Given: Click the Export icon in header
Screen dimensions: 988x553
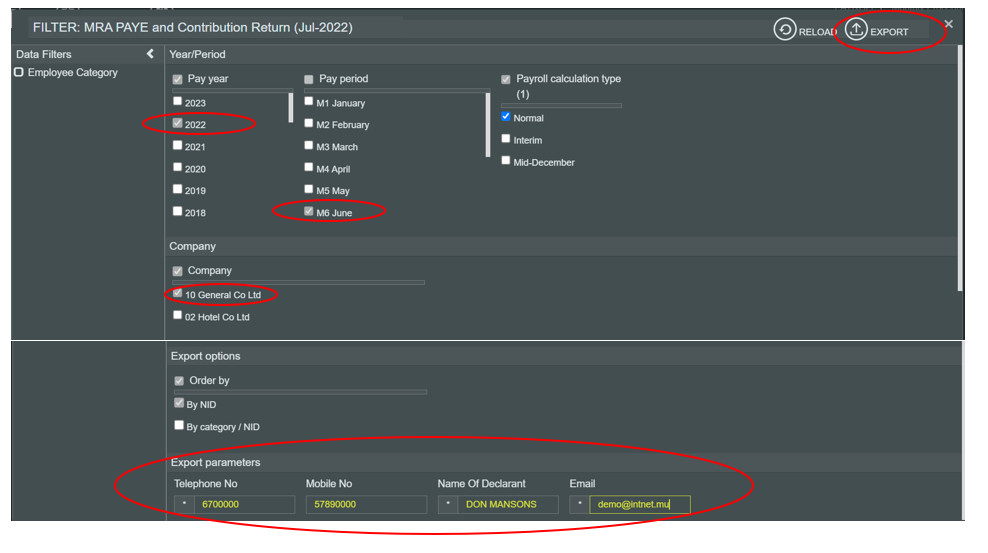Looking at the screenshot, I should (x=857, y=30).
